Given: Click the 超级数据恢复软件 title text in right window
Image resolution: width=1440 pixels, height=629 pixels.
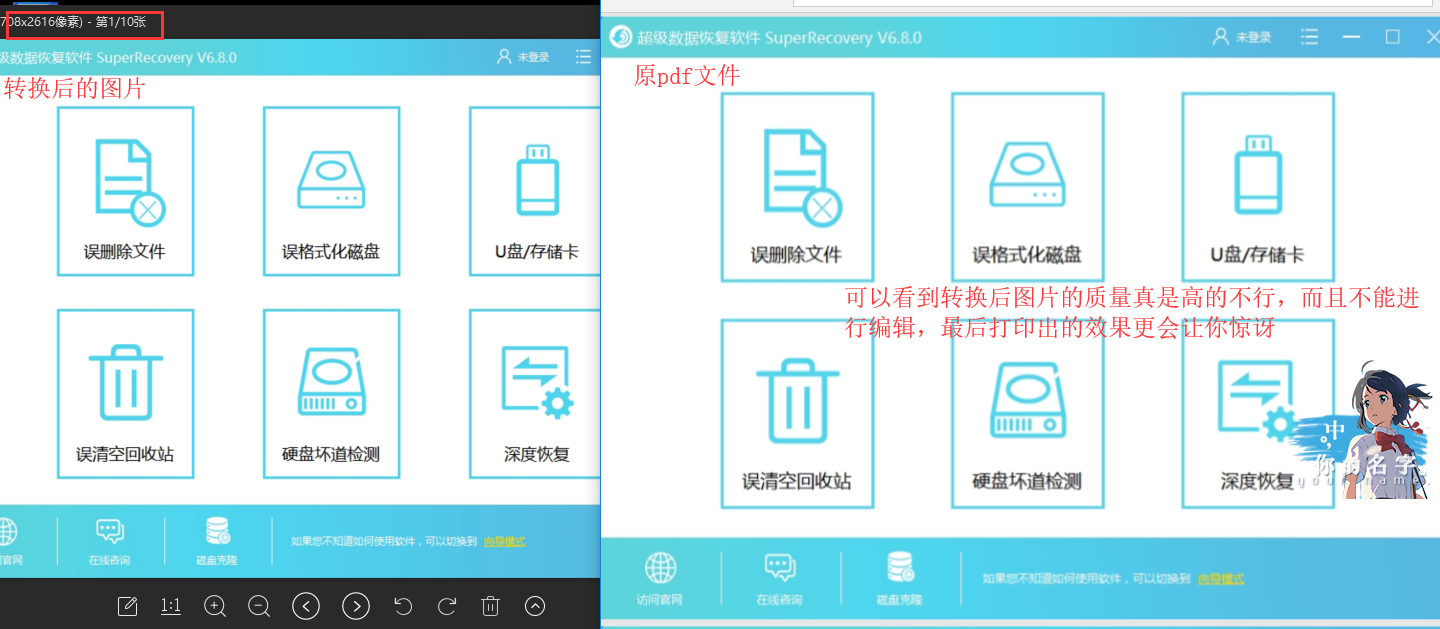Looking at the screenshot, I should pyautogui.click(x=701, y=38).
